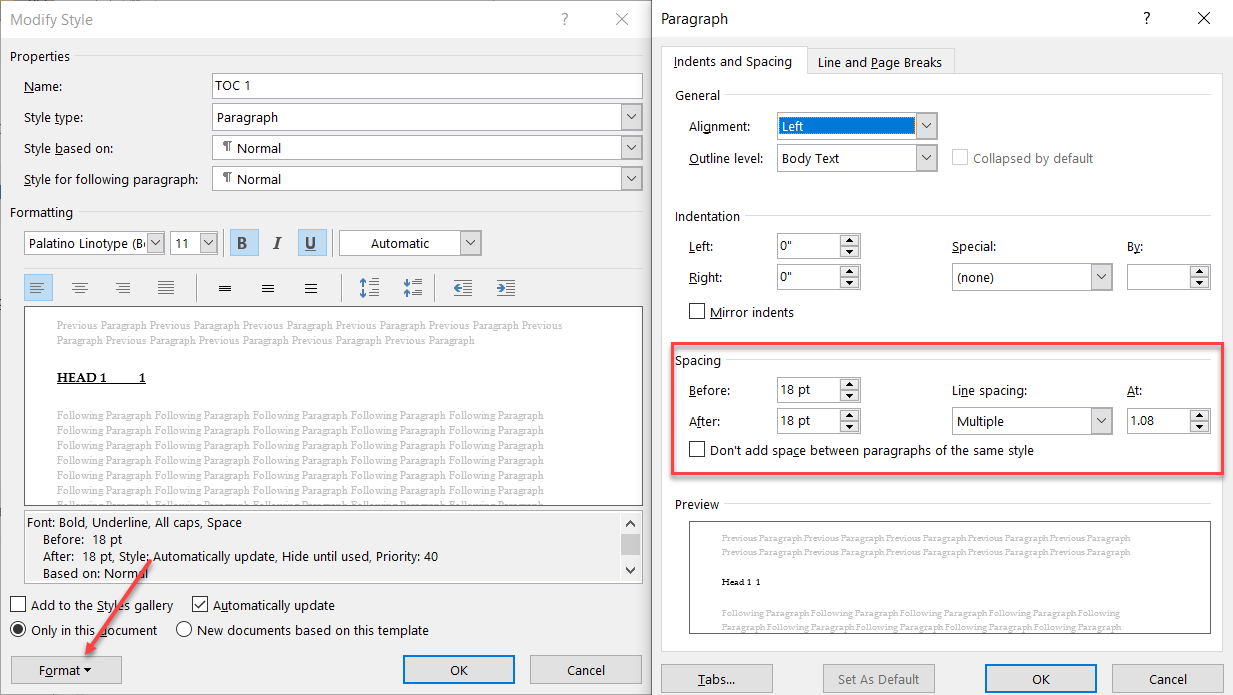Image resolution: width=1233 pixels, height=695 pixels.
Task: Decrease indent in Modify Style
Action: point(462,288)
